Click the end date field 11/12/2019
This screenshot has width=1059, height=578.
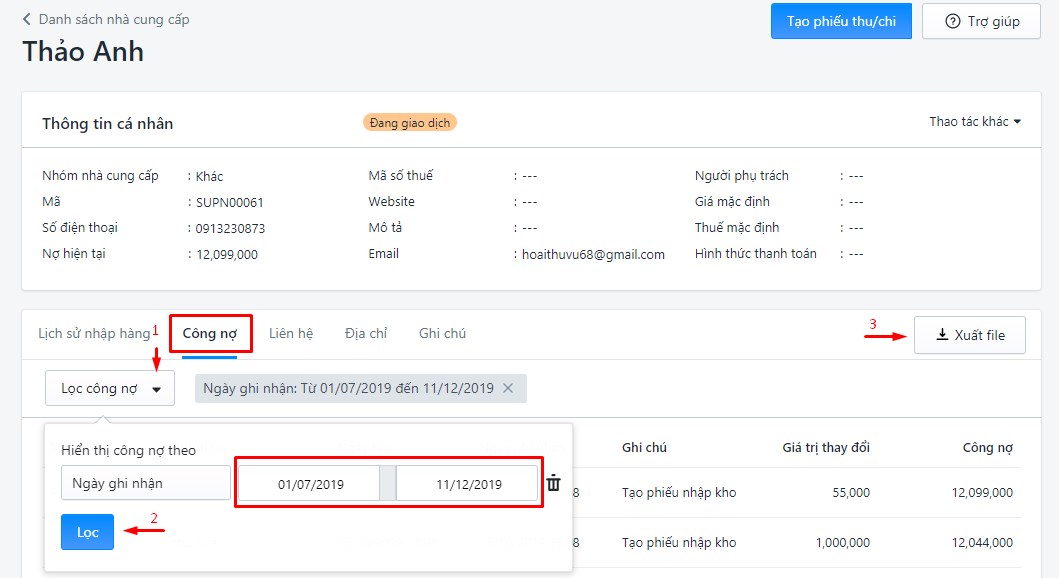[467, 484]
